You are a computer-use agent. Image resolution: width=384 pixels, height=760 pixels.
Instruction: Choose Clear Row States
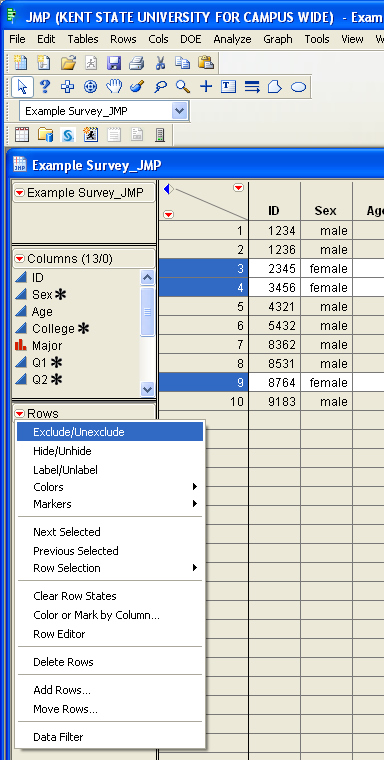click(110, 596)
